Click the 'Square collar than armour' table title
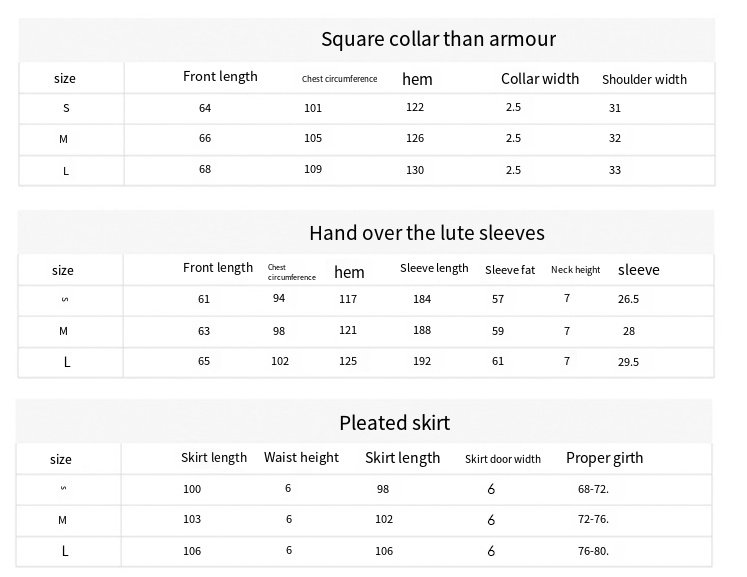Screen dimensions: 747x577 pos(438,40)
